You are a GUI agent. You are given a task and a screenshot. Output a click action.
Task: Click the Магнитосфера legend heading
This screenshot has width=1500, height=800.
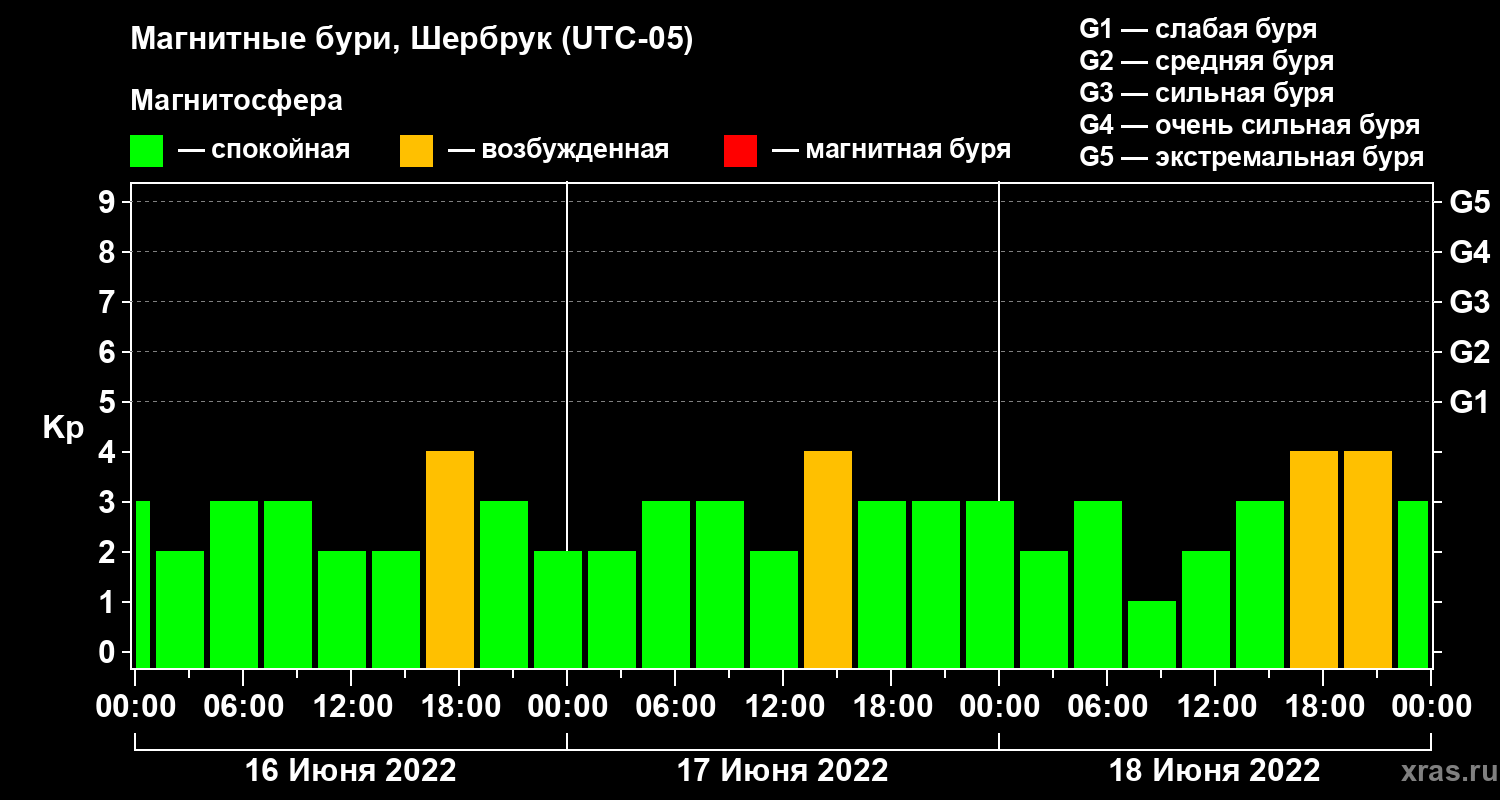click(236, 101)
